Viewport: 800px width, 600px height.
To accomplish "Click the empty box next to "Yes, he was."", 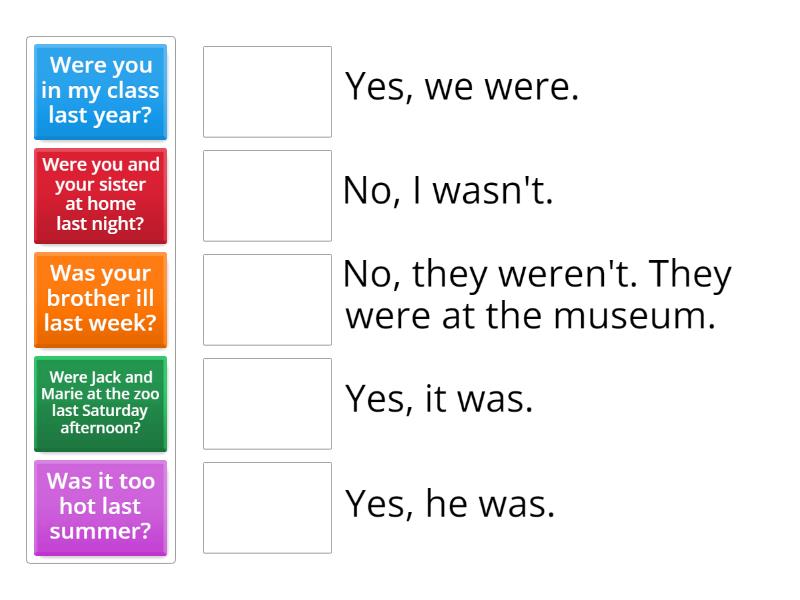I will [x=267, y=508].
